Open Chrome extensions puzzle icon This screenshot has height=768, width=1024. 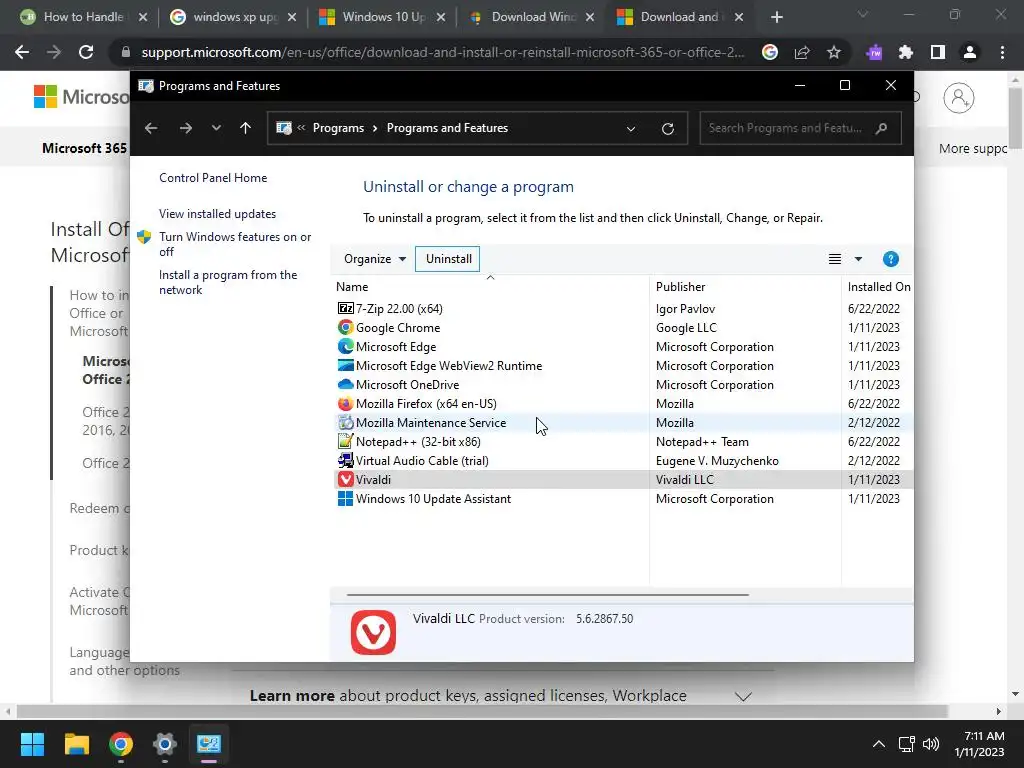pyautogui.click(x=906, y=52)
